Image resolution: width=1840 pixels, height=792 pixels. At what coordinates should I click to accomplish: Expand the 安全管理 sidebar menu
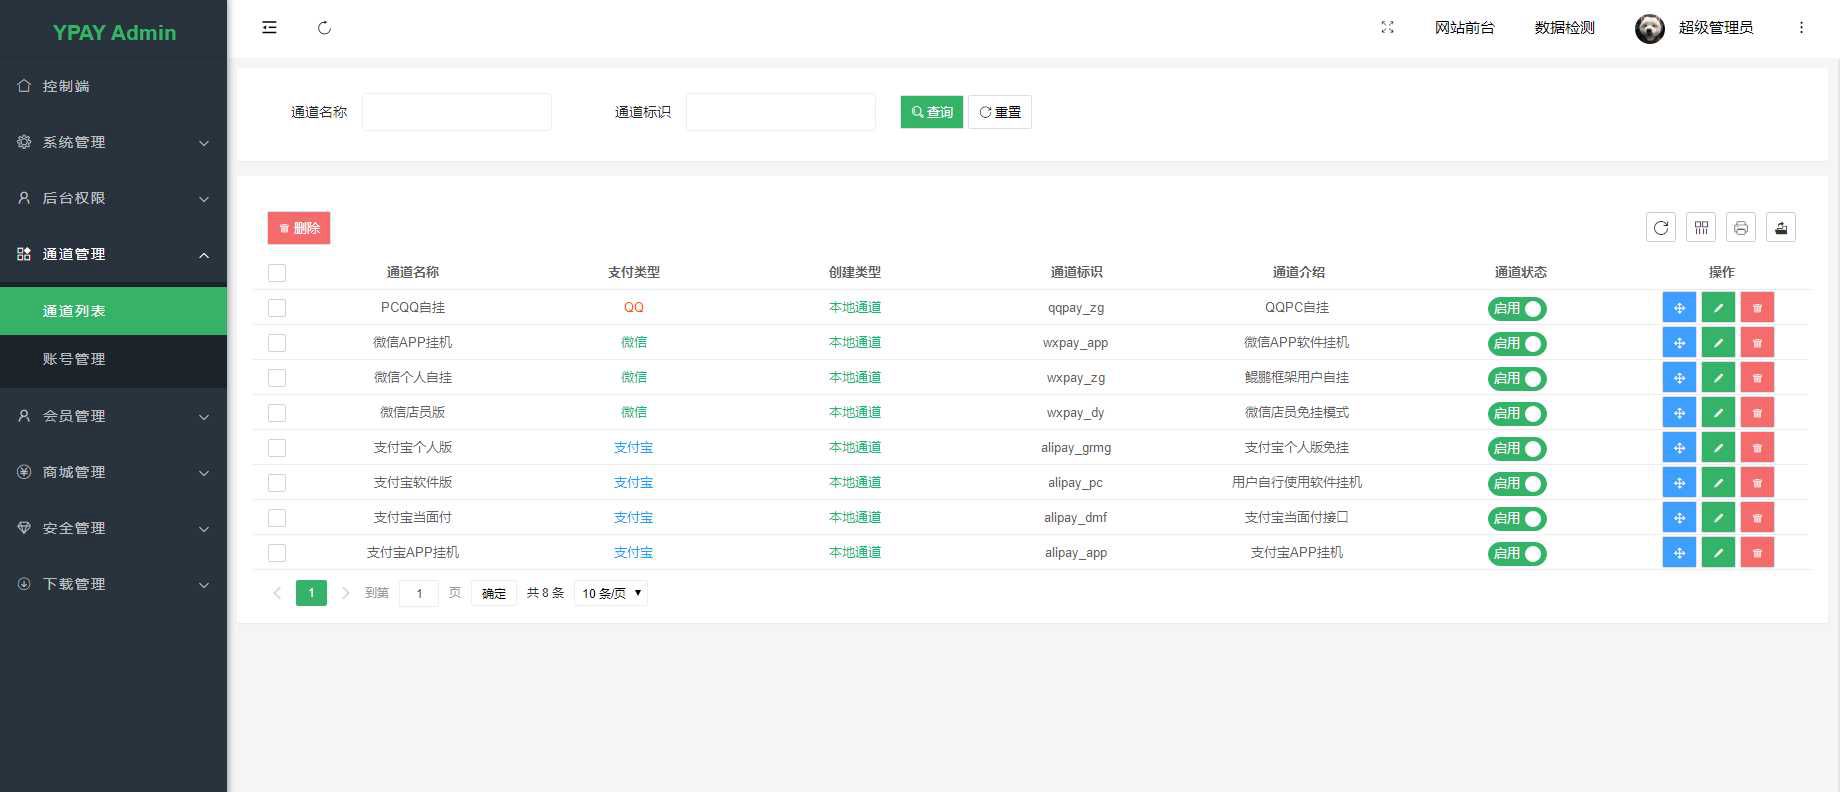[113, 528]
